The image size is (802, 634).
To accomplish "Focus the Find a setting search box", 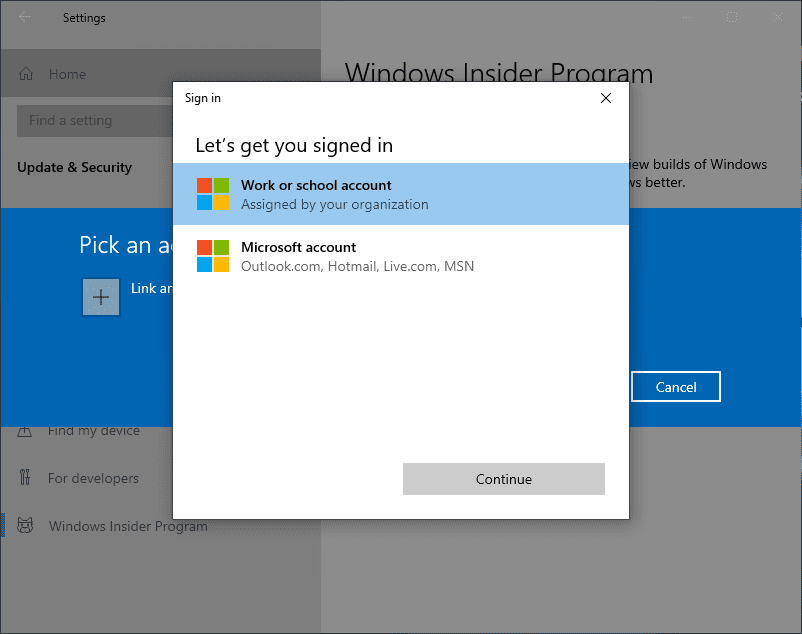I will [x=95, y=121].
